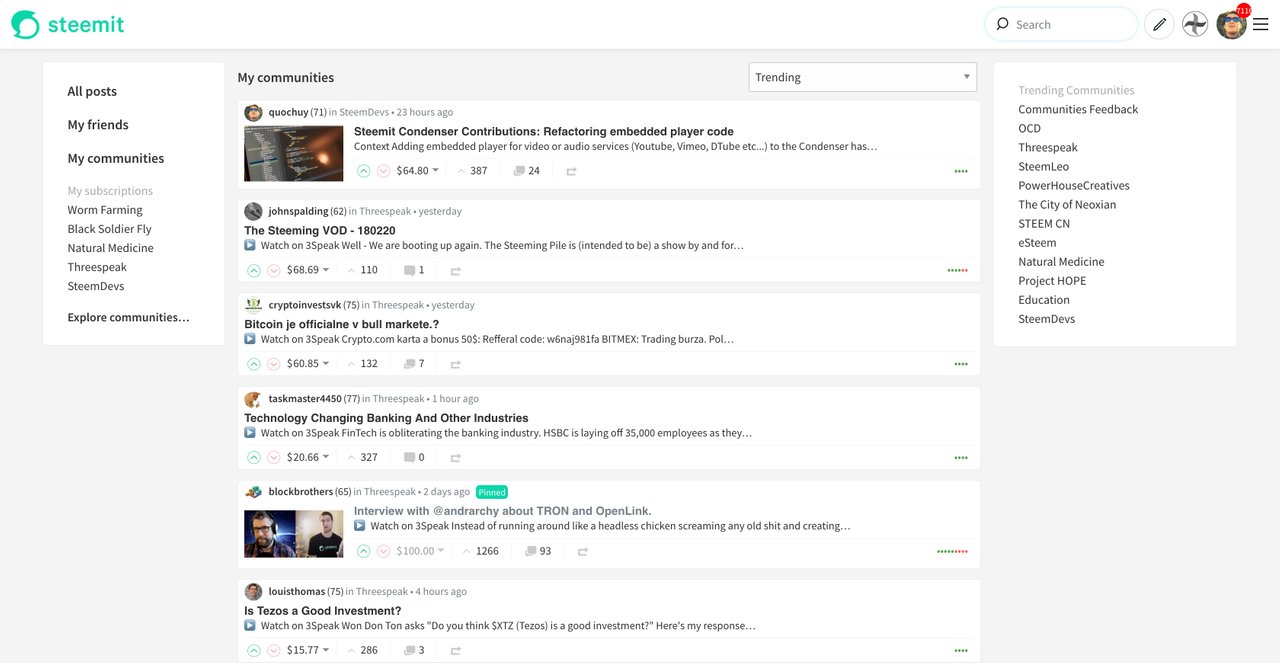The height and width of the screenshot is (663, 1280).
Task: Click the Pinned badge on blockbrothers post
Action: (x=492, y=492)
